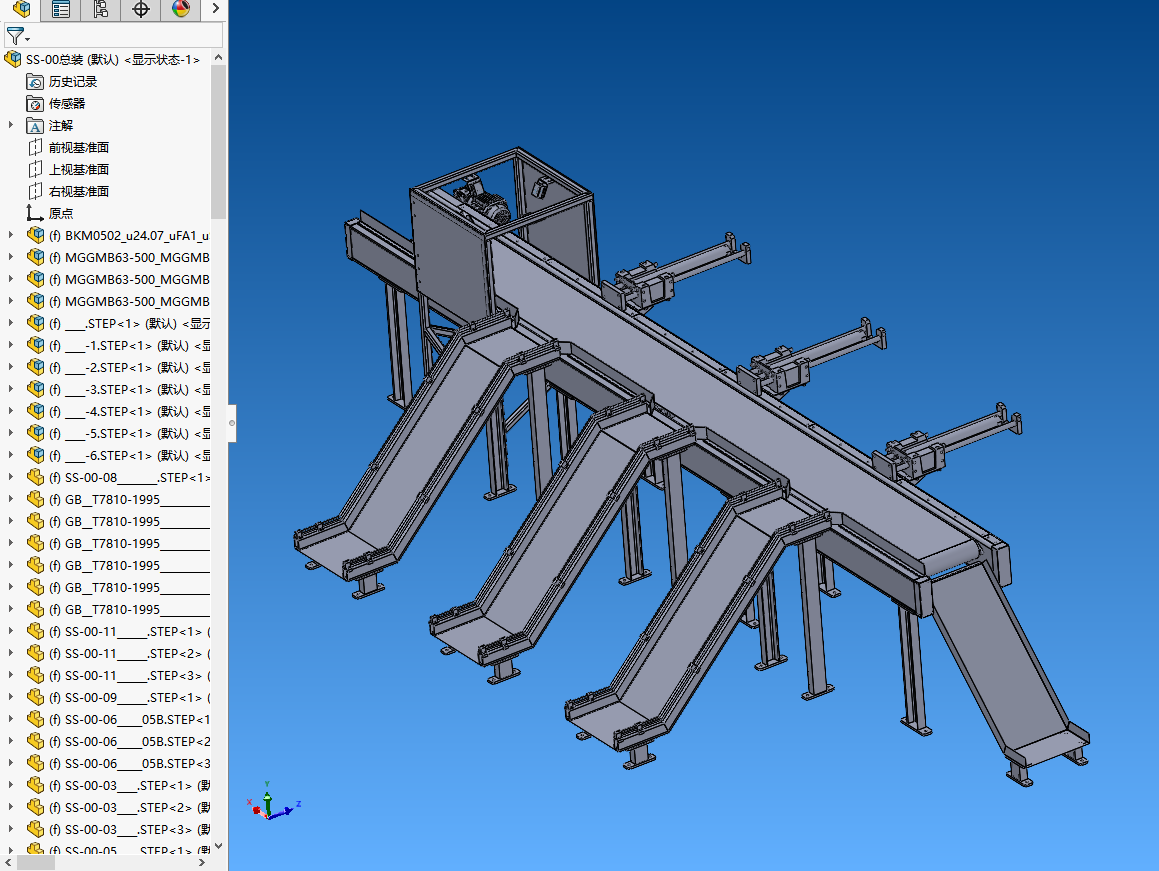Click the panel collapse handle on splitter
Screen dimensions: 1159x871
coord(232,423)
